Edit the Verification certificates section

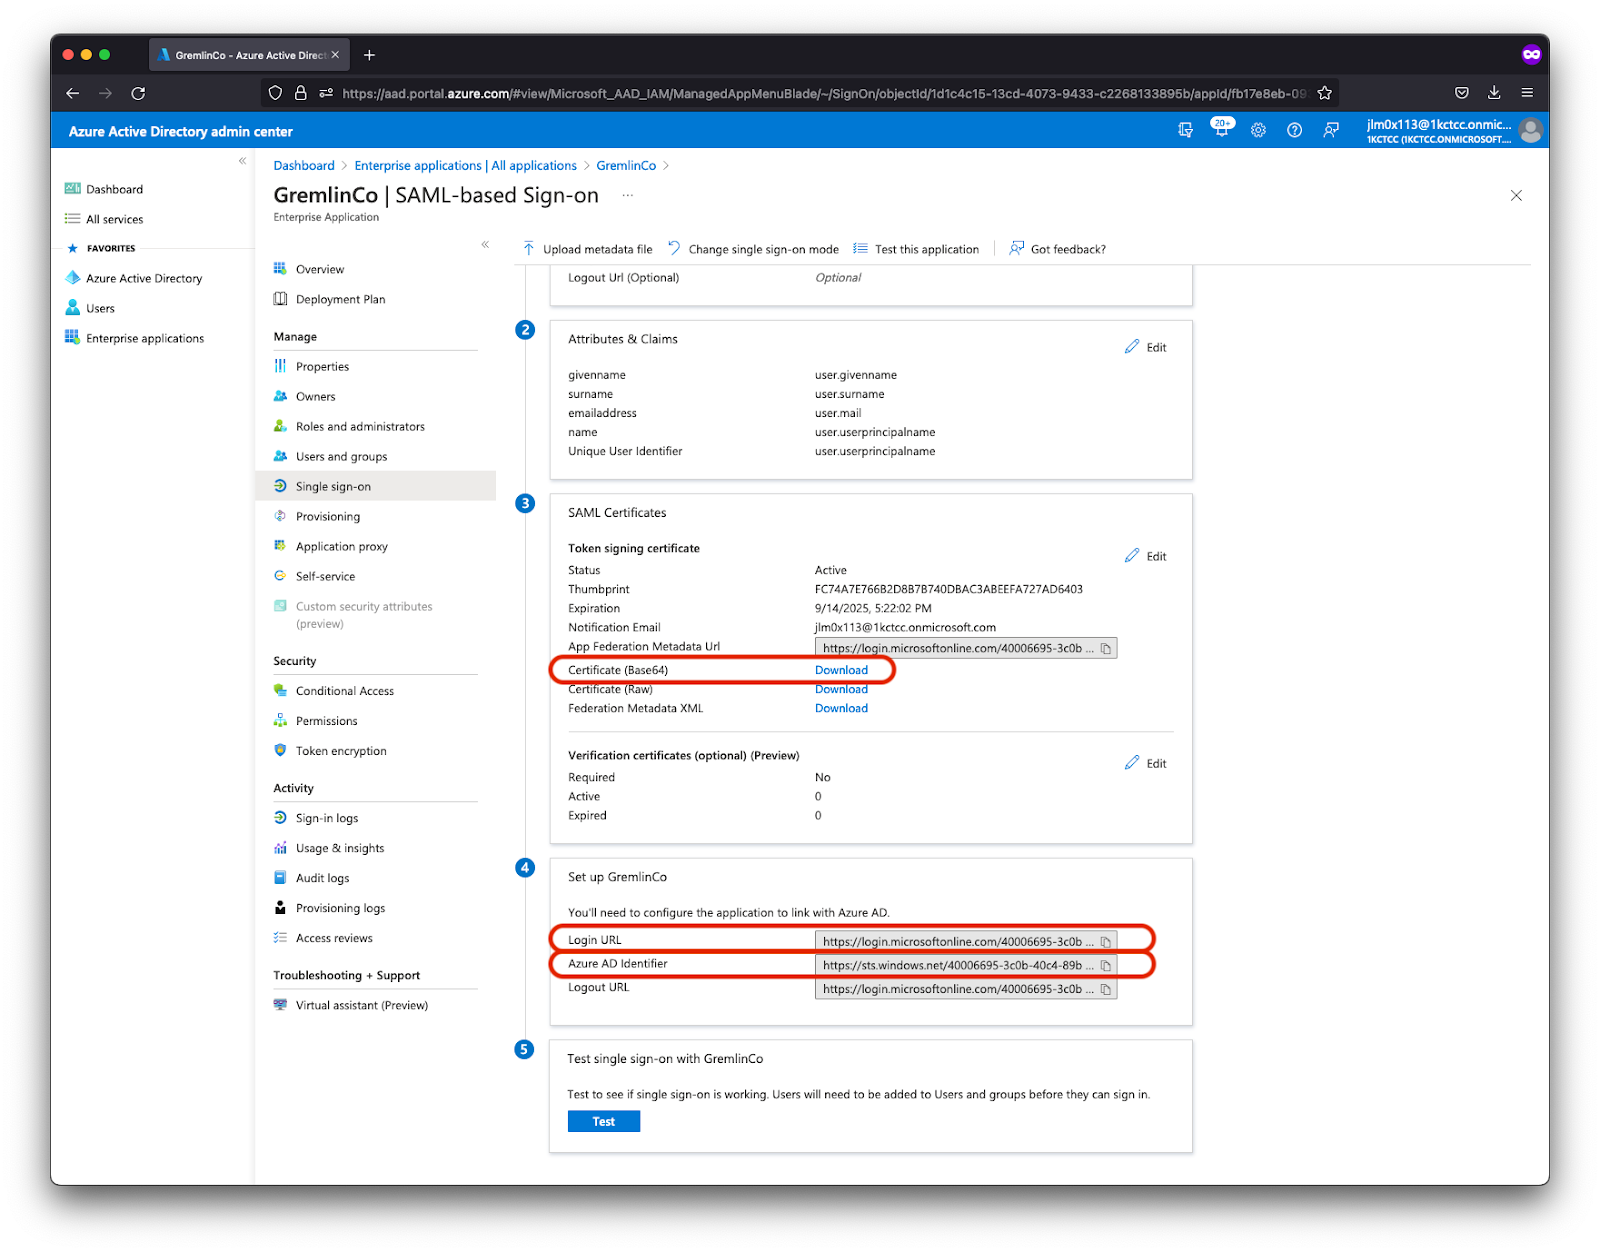click(1146, 763)
